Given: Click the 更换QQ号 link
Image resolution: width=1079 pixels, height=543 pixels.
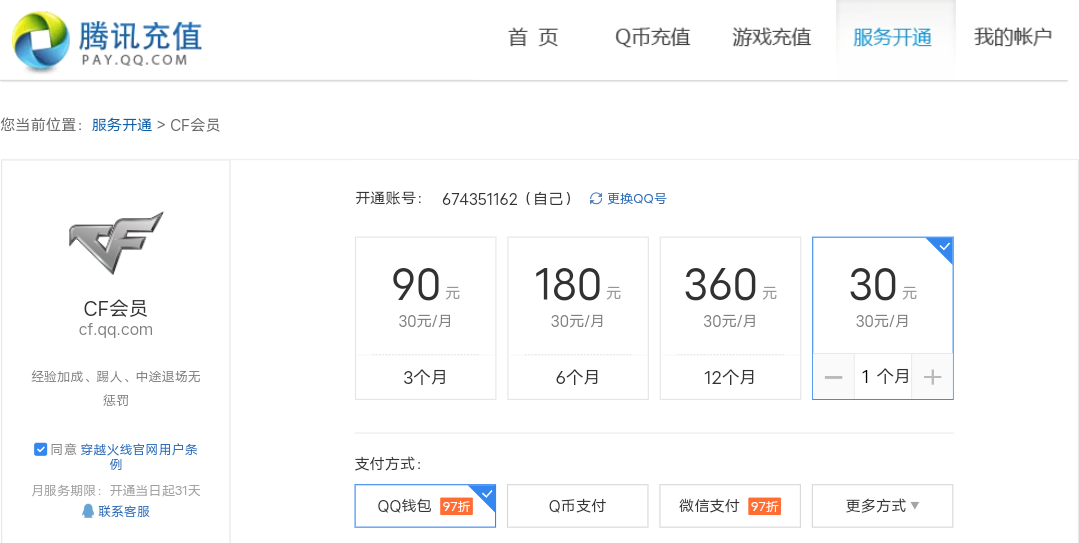Looking at the screenshot, I should [637, 199].
